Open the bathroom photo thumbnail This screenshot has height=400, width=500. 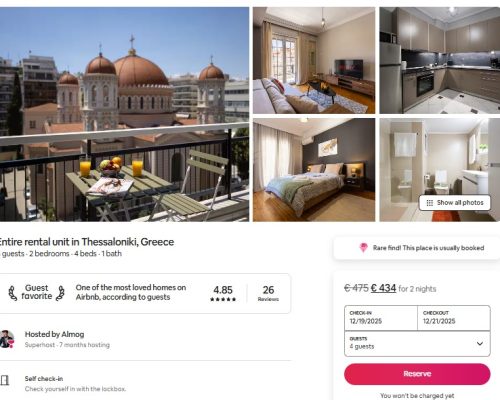pos(440,170)
